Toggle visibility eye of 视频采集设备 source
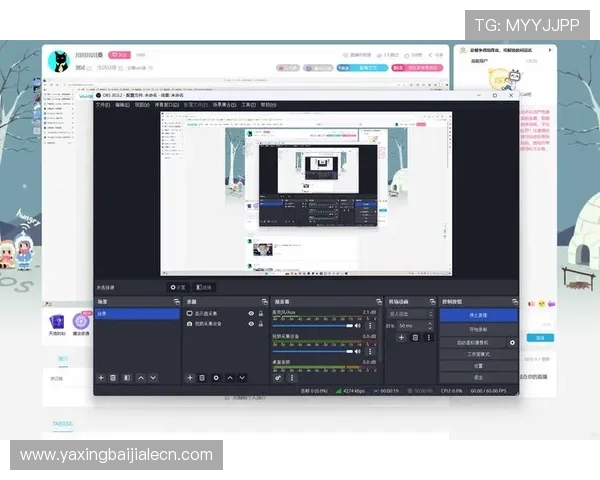This screenshot has height=480, width=600. coord(251,324)
